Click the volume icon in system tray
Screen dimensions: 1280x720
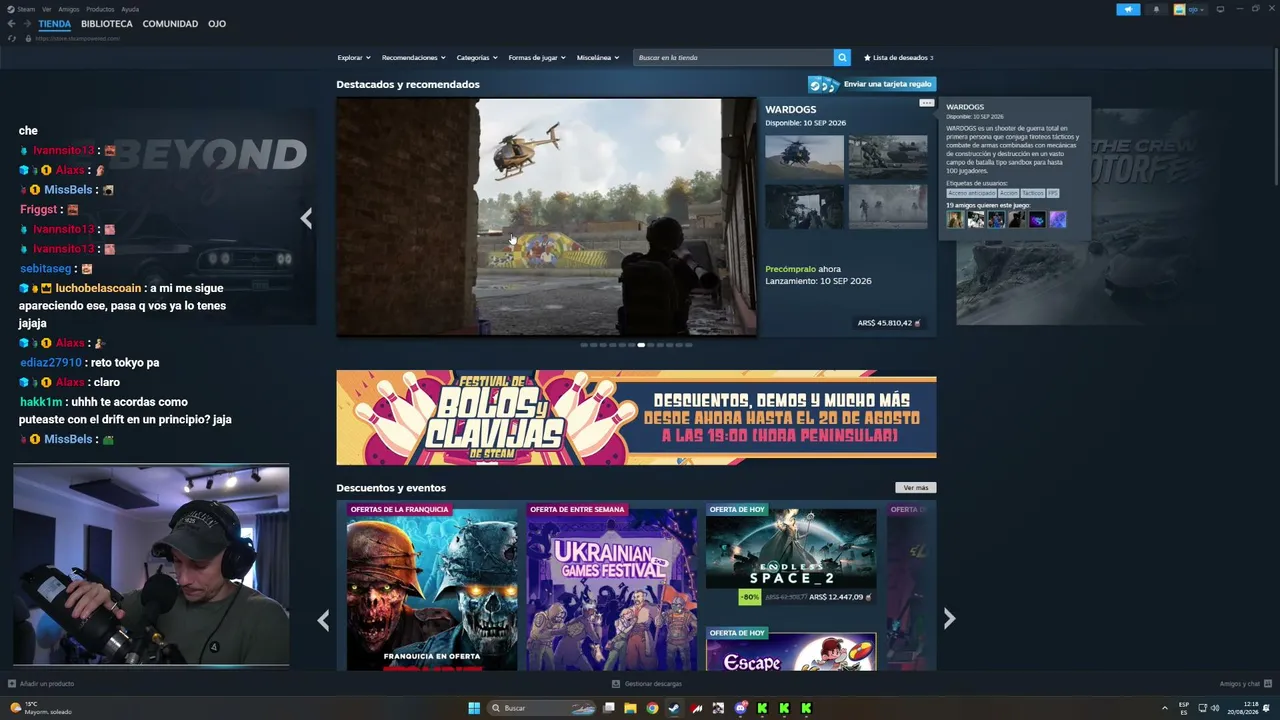1215,708
